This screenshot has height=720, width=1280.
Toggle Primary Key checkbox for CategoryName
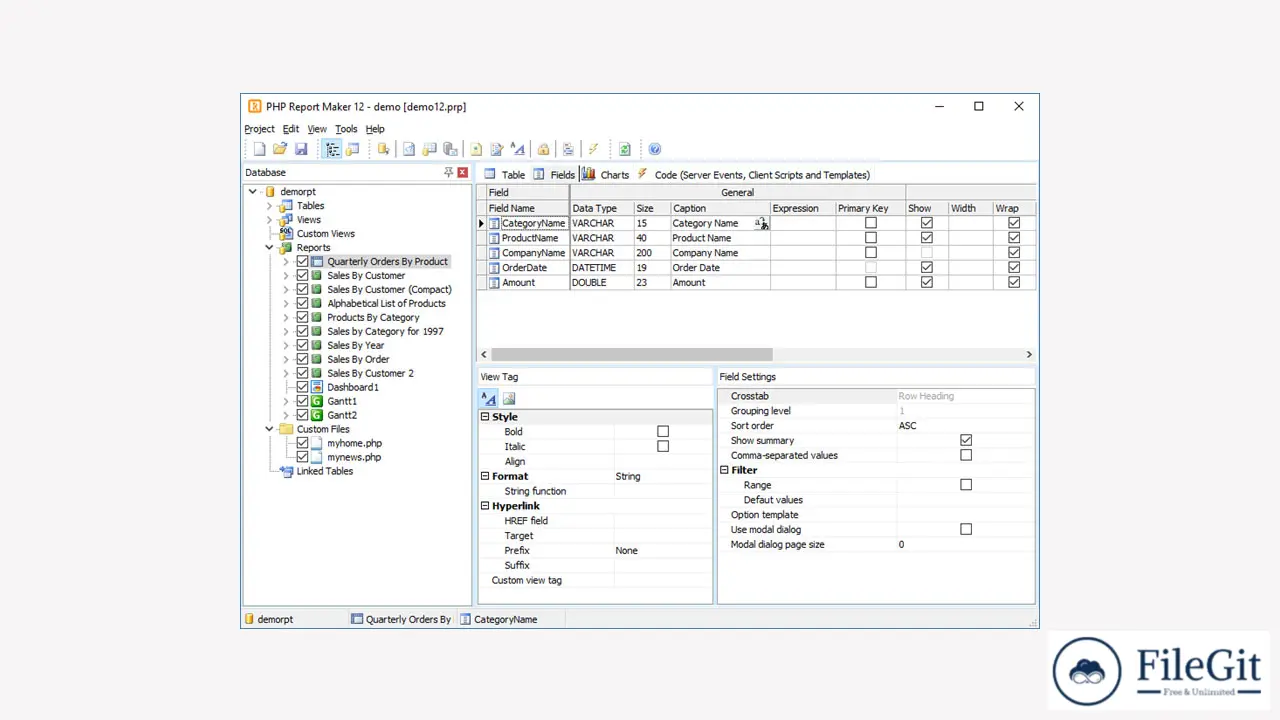point(870,223)
